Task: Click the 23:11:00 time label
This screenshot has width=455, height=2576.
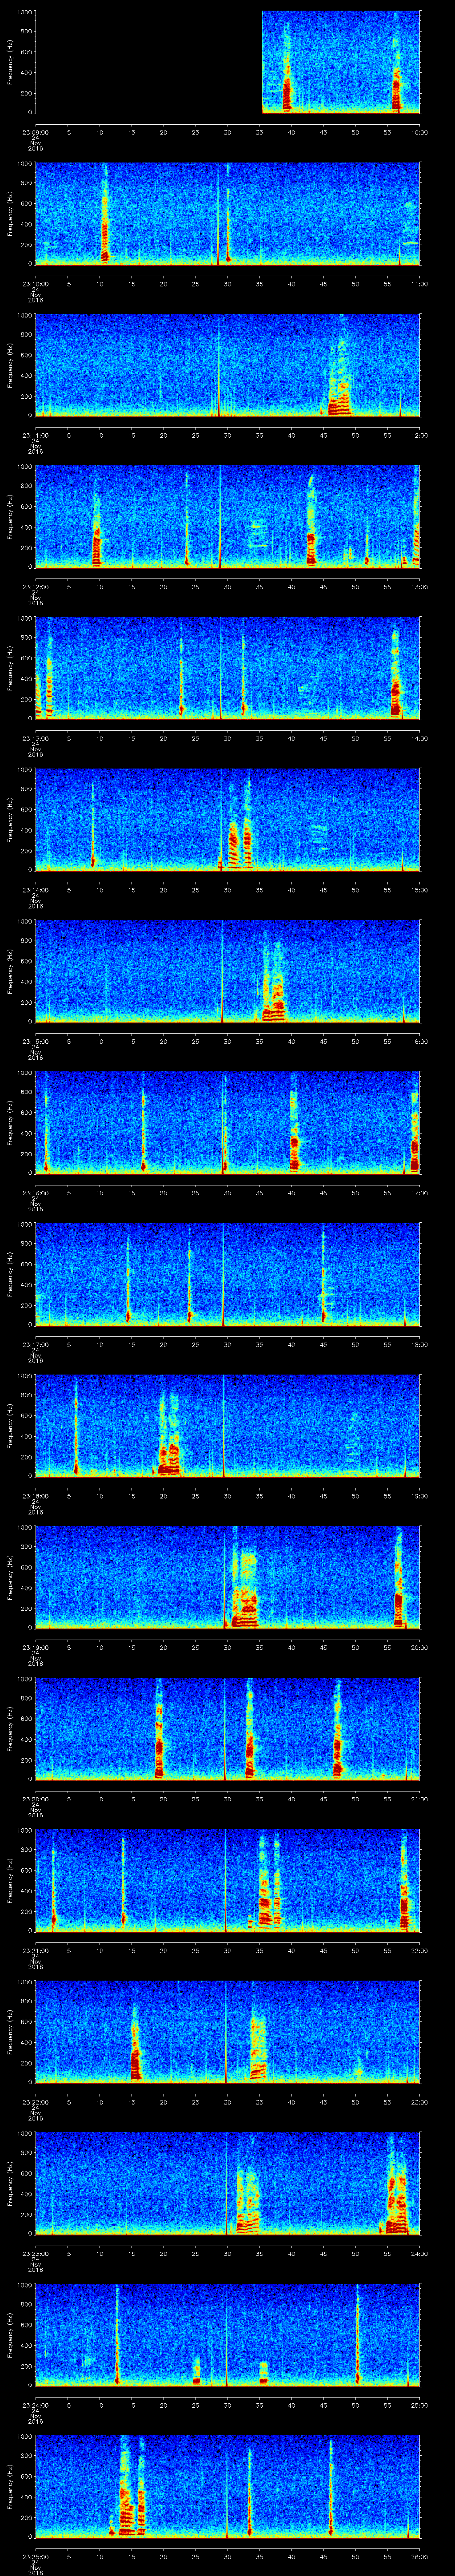Action: [x=36, y=434]
